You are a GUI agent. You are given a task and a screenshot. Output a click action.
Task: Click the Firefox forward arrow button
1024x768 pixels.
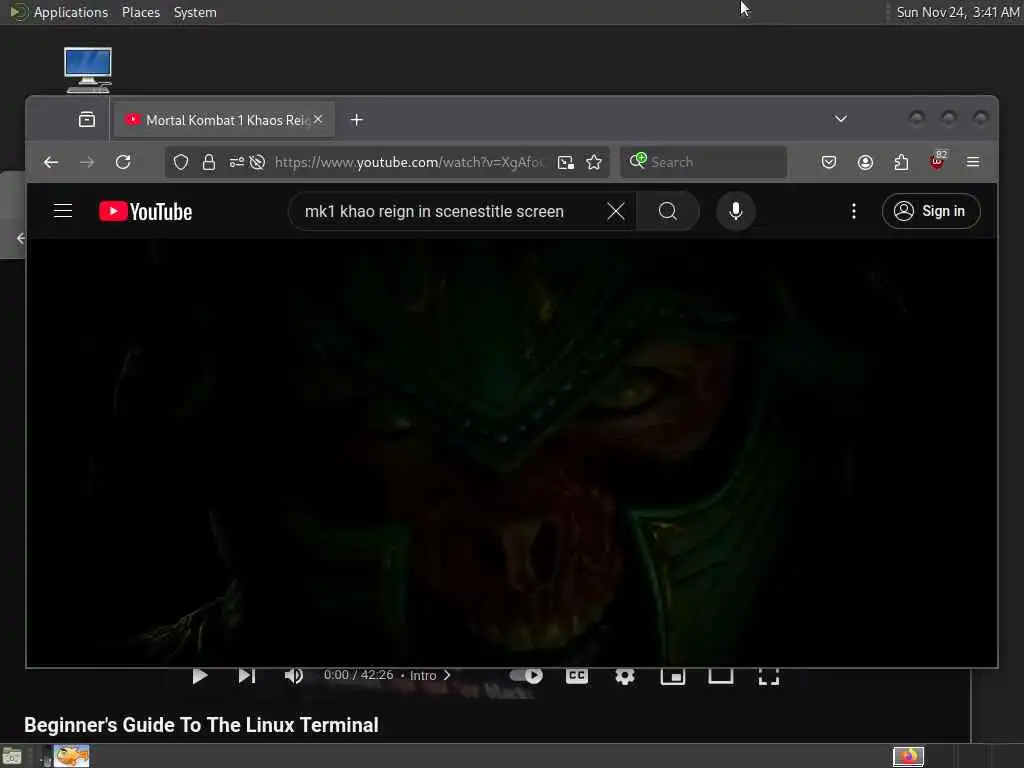(87, 162)
